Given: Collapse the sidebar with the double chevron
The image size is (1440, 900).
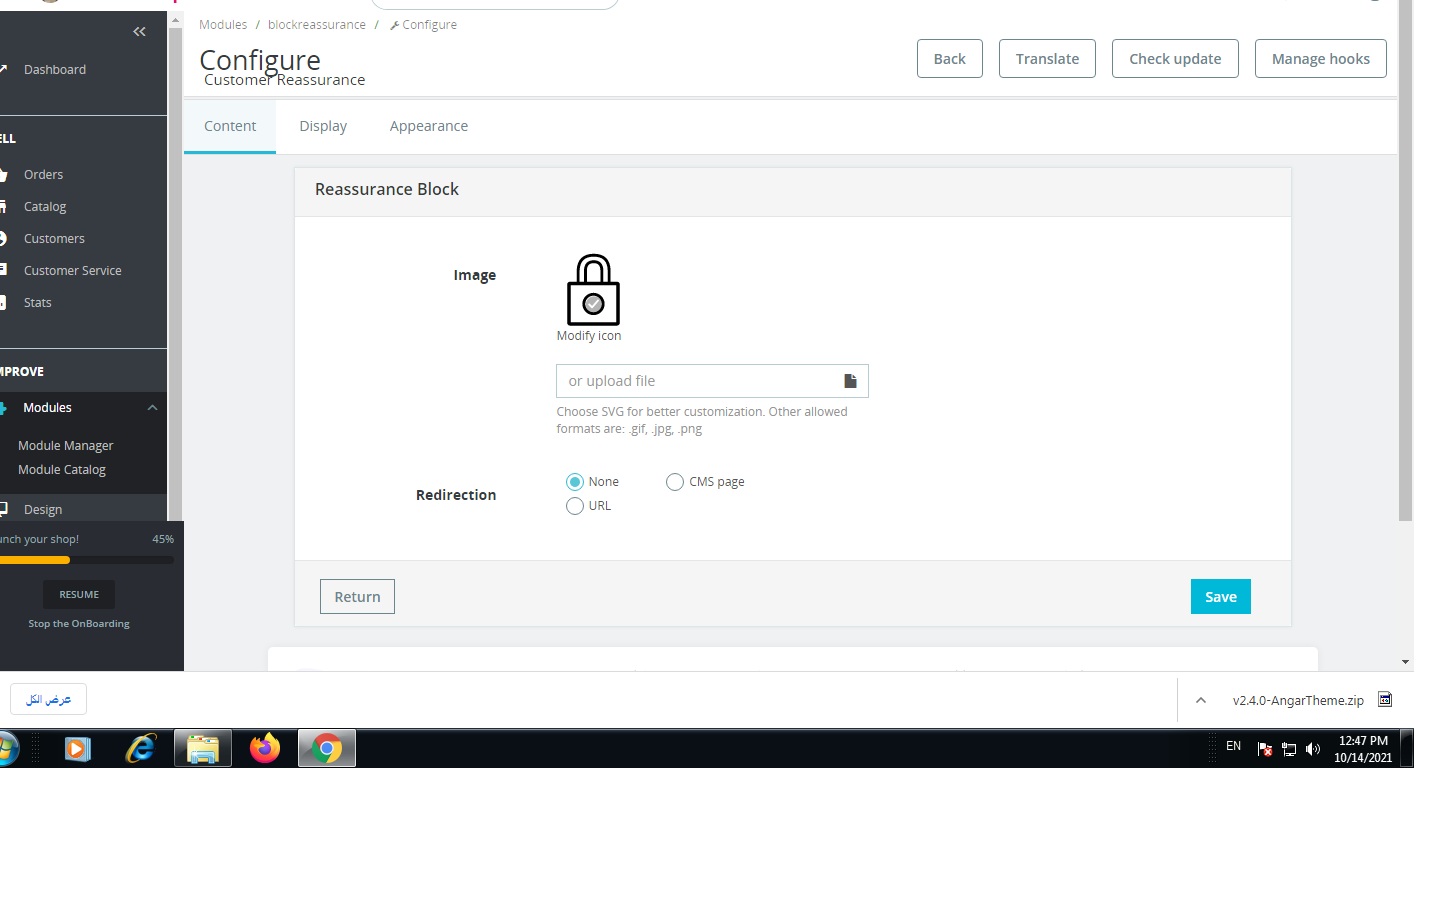Looking at the screenshot, I should pyautogui.click(x=139, y=31).
